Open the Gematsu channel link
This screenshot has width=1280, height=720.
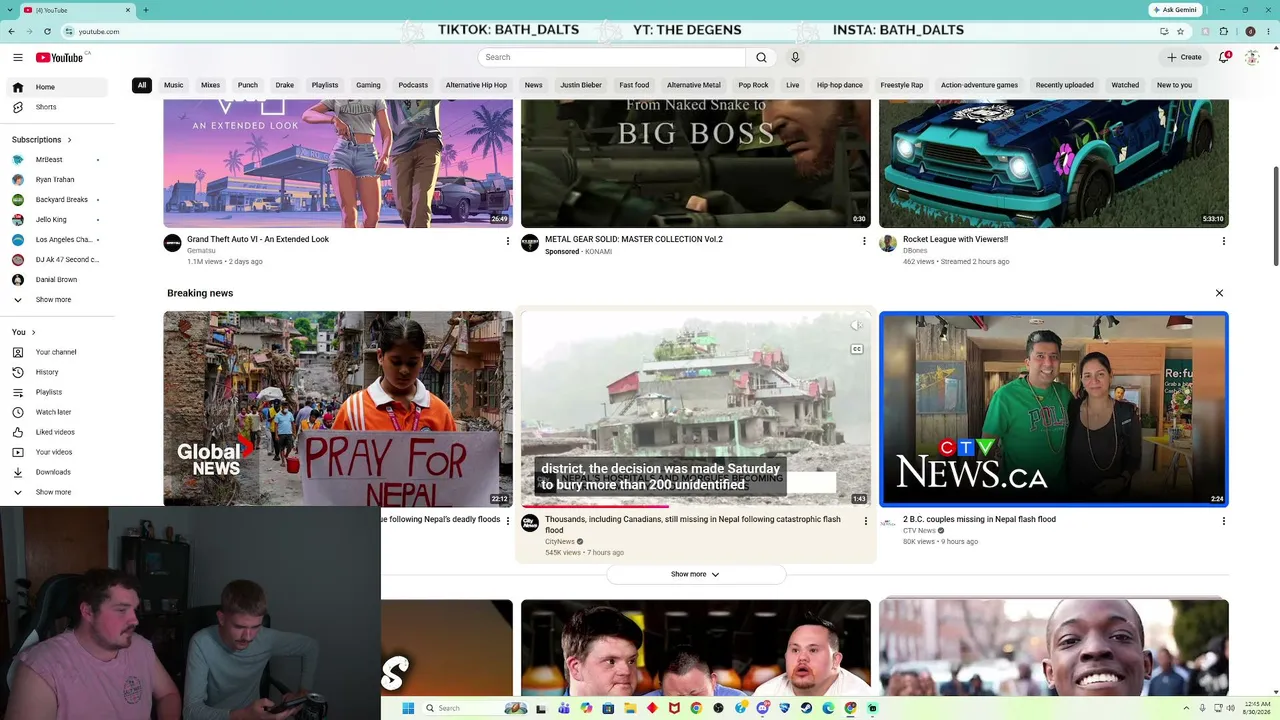201,251
